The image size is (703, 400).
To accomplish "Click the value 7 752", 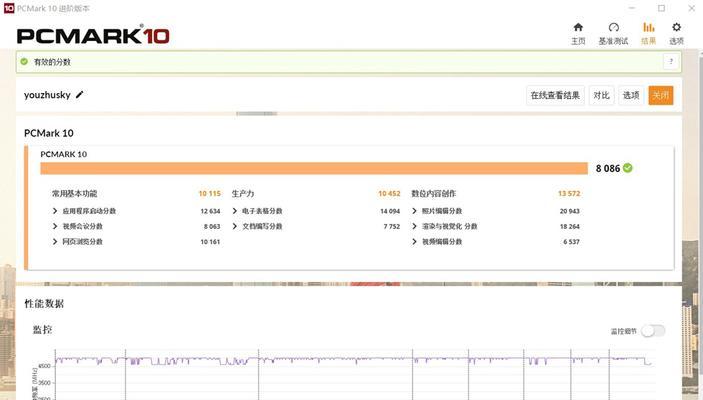I will (392, 226).
